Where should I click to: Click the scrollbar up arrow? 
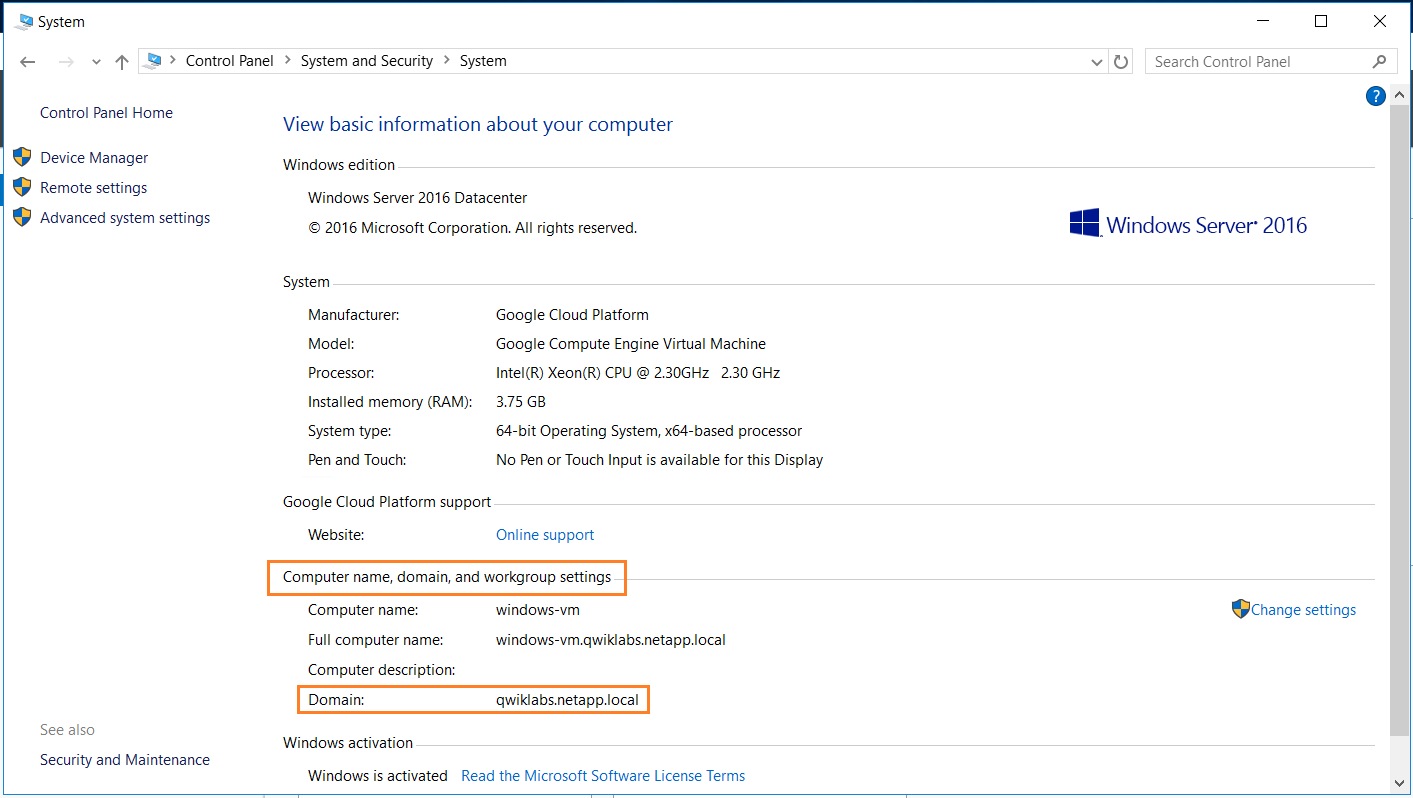(1398, 93)
